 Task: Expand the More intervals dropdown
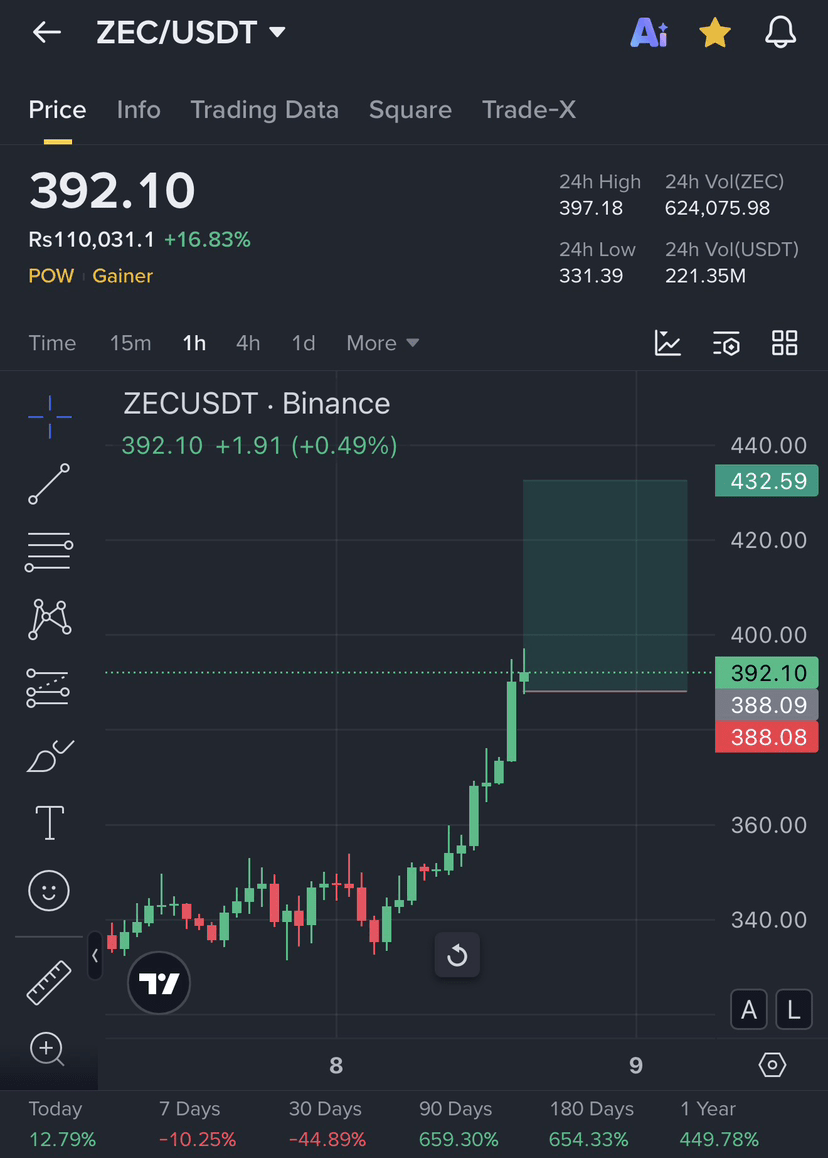click(x=383, y=343)
